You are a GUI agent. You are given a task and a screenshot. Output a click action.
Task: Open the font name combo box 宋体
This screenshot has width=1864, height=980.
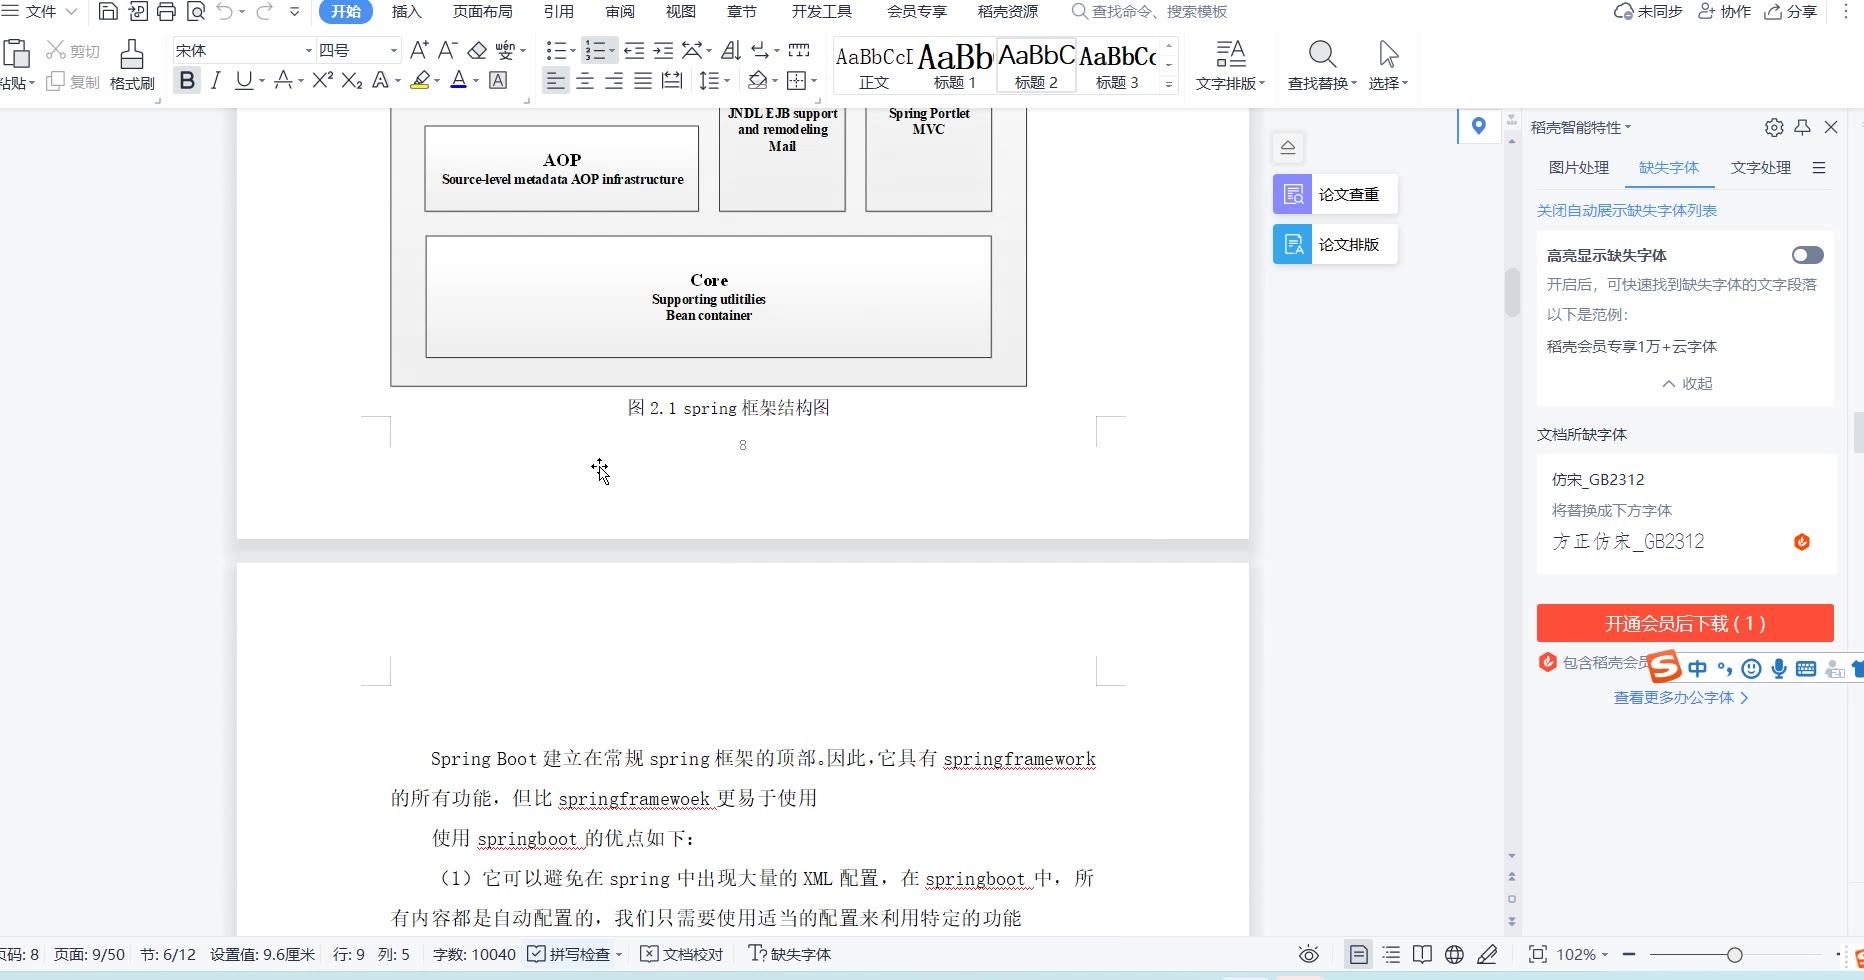[244, 50]
